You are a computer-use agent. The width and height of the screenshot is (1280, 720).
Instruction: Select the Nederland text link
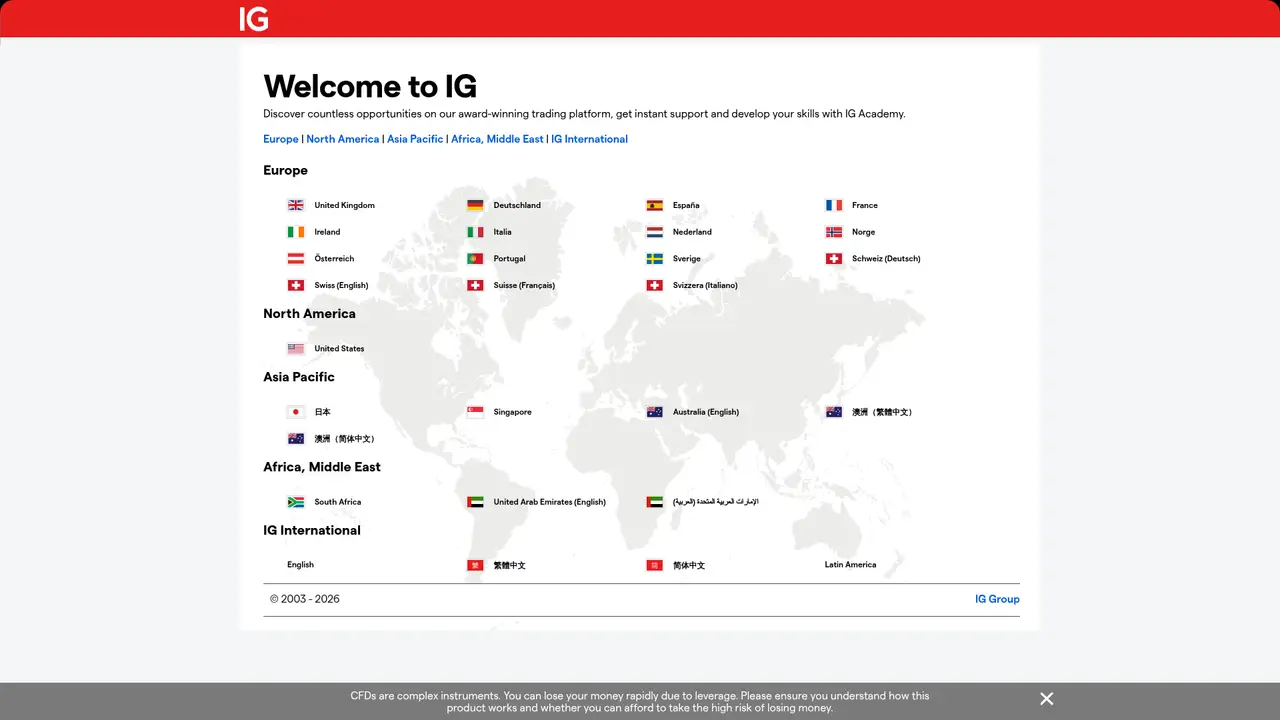tap(692, 232)
